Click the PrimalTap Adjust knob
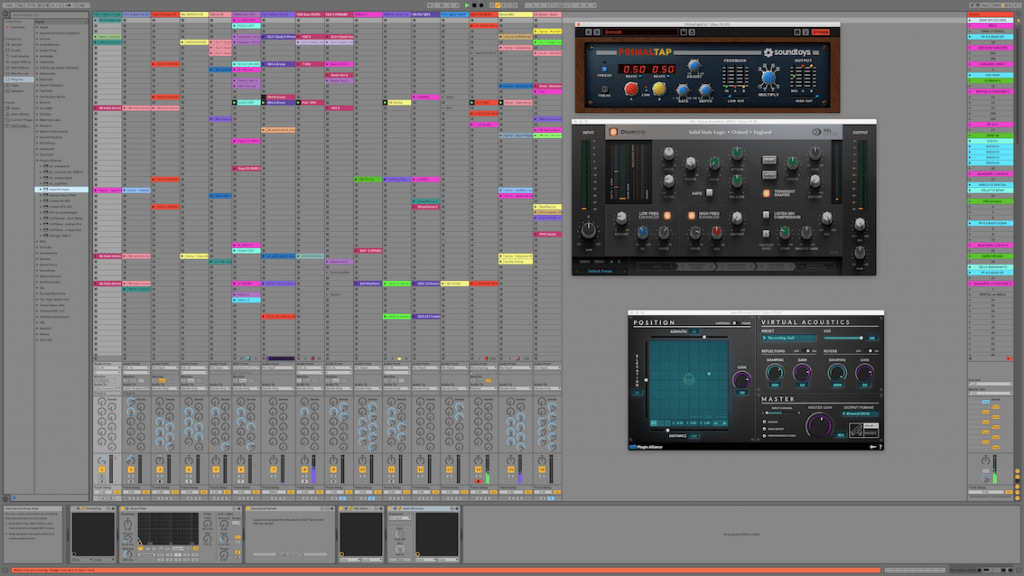 694,66
